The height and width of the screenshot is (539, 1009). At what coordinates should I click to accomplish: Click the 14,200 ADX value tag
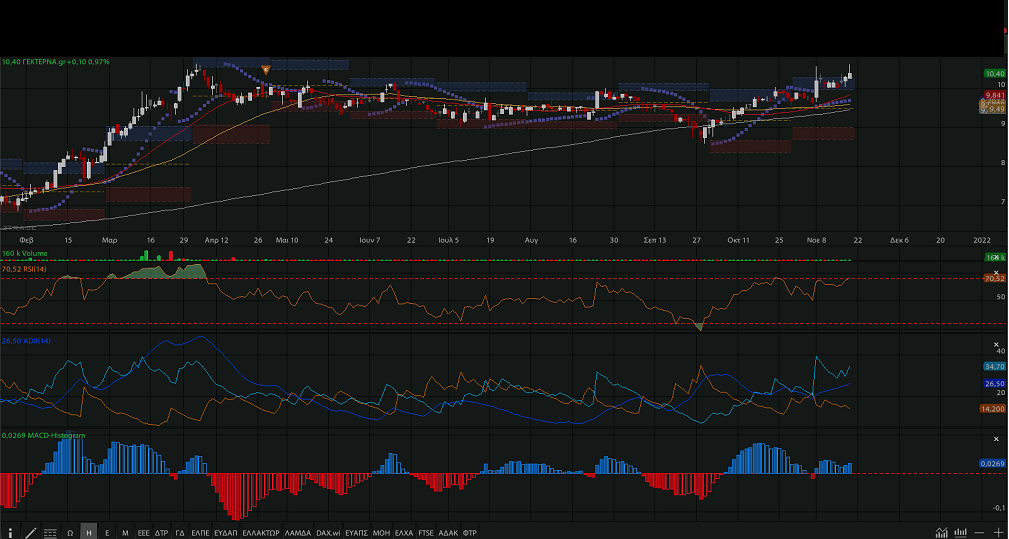pos(993,408)
